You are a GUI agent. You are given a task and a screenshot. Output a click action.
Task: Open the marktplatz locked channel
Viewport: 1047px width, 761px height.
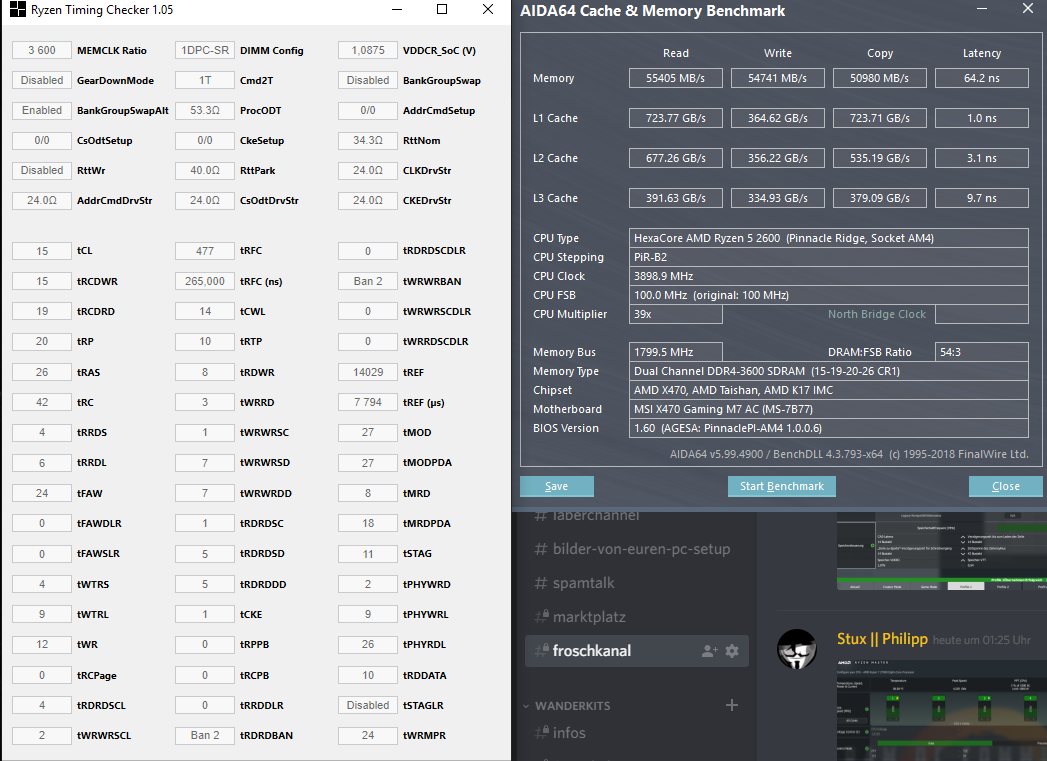click(x=580, y=617)
